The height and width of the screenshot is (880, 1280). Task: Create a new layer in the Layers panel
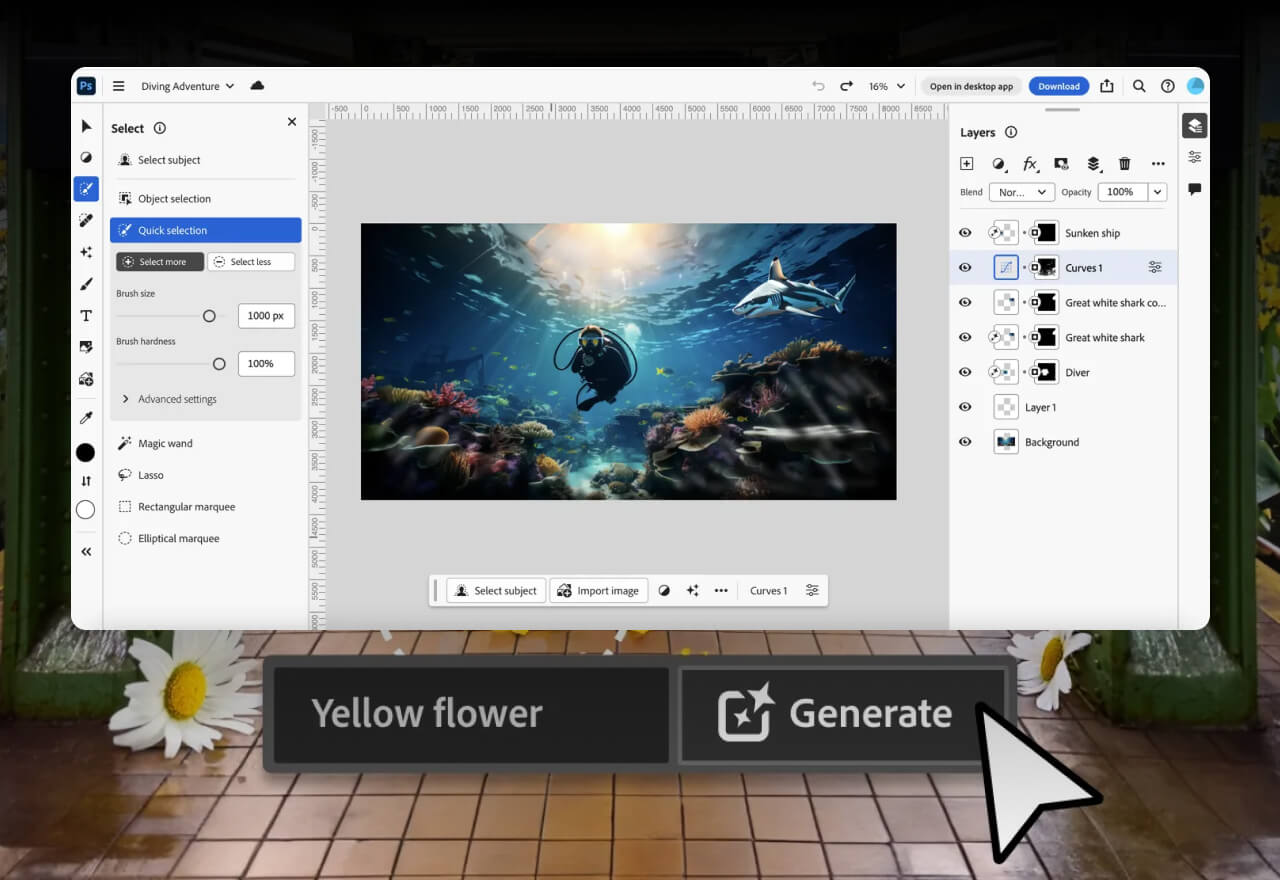[966, 163]
